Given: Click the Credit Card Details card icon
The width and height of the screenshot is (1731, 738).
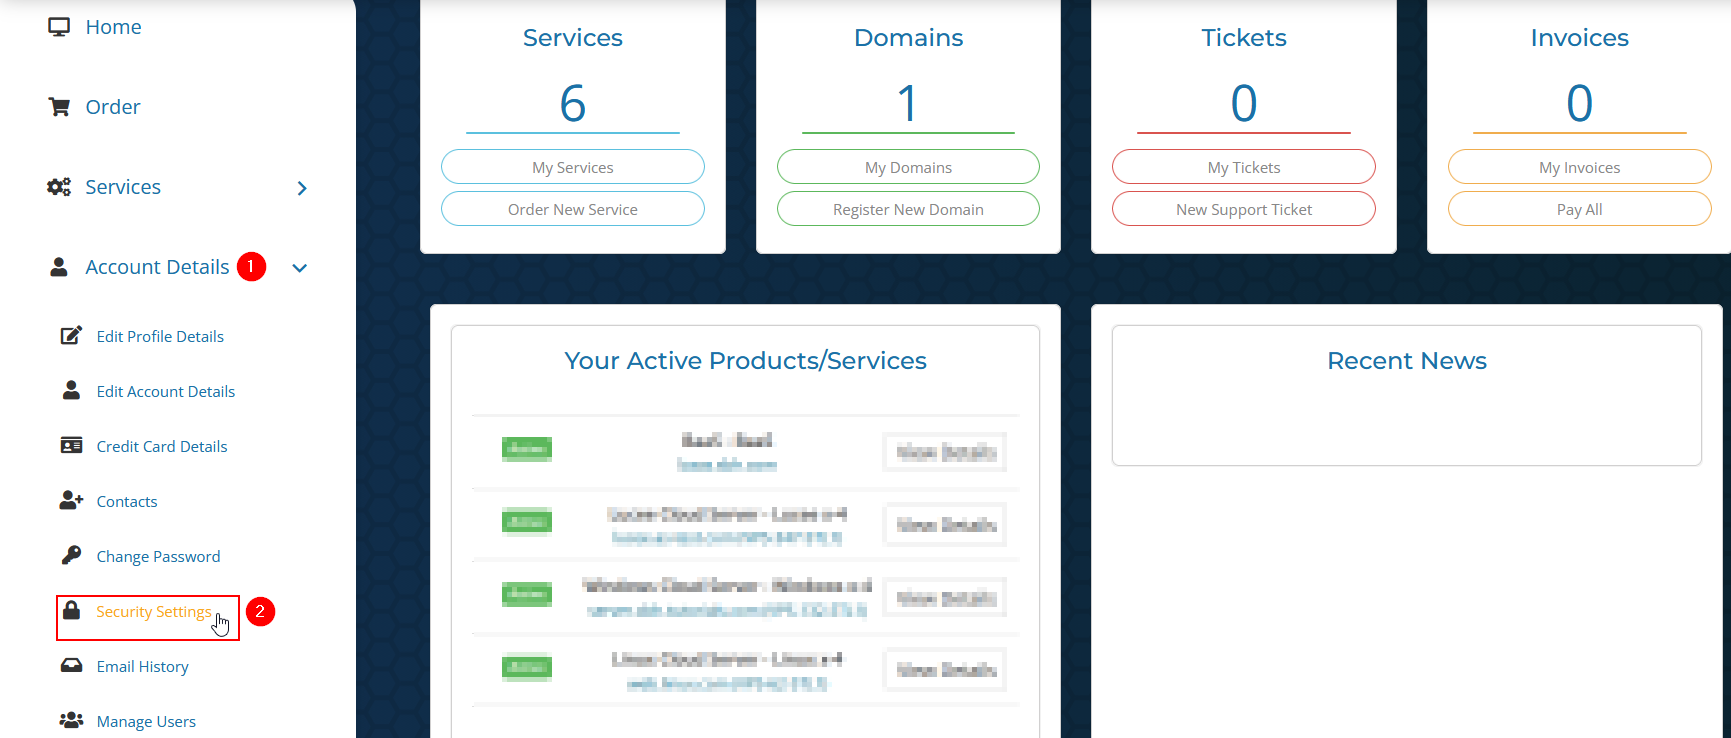Looking at the screenshot, I should (71, 446).
